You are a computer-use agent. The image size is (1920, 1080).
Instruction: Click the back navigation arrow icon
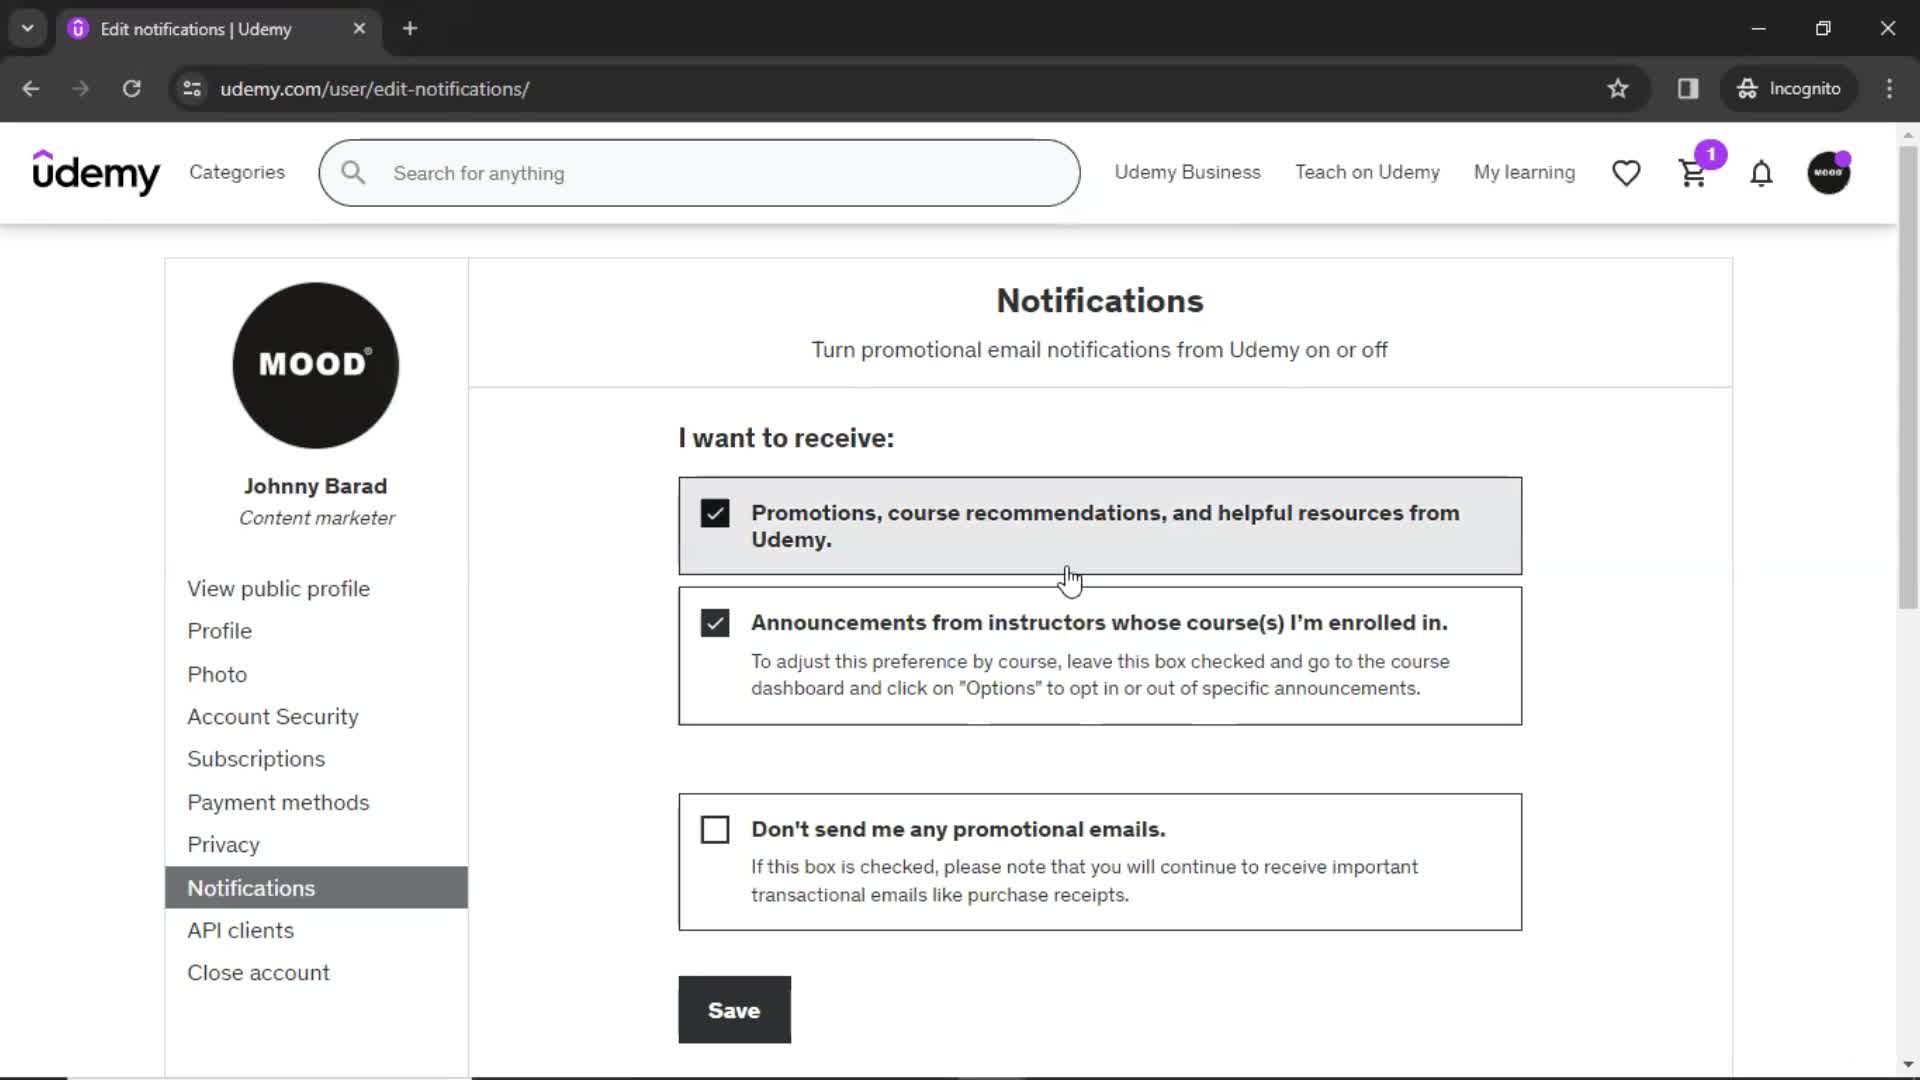pos(32,88)
